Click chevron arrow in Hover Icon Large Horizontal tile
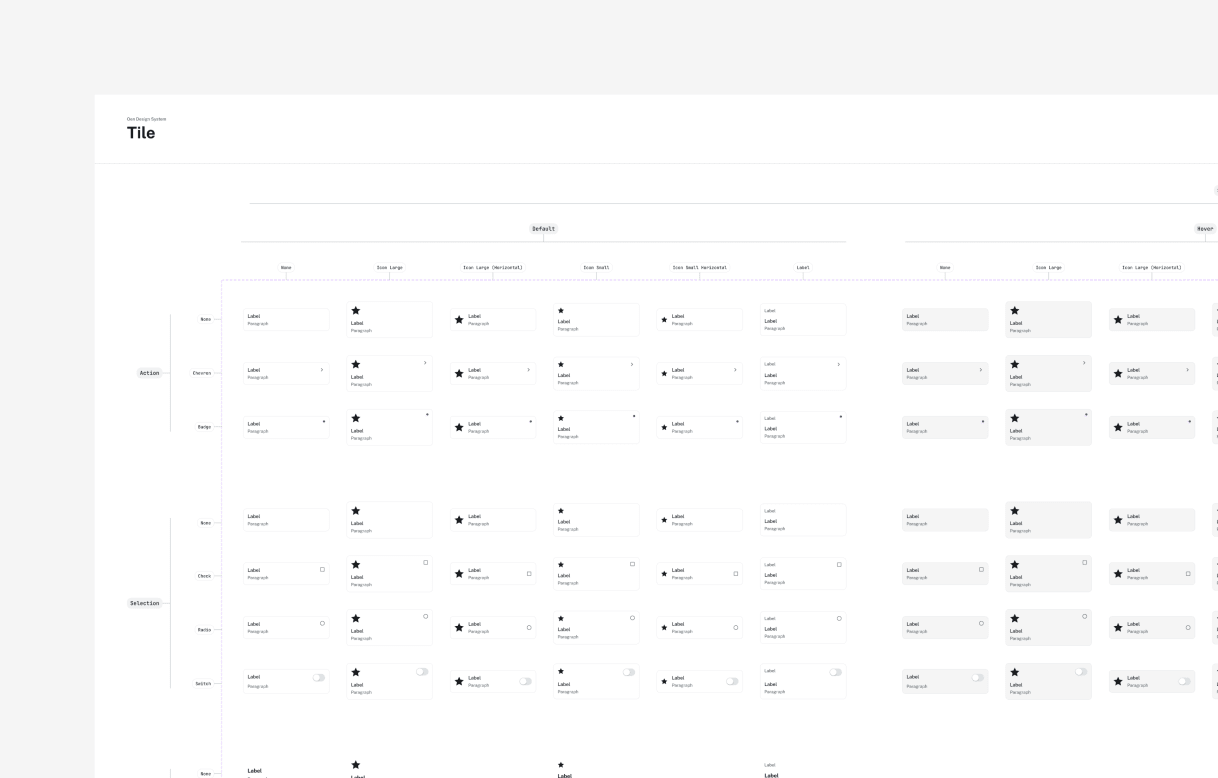This screenshot has width=1218, height=778. point(1188,370)
